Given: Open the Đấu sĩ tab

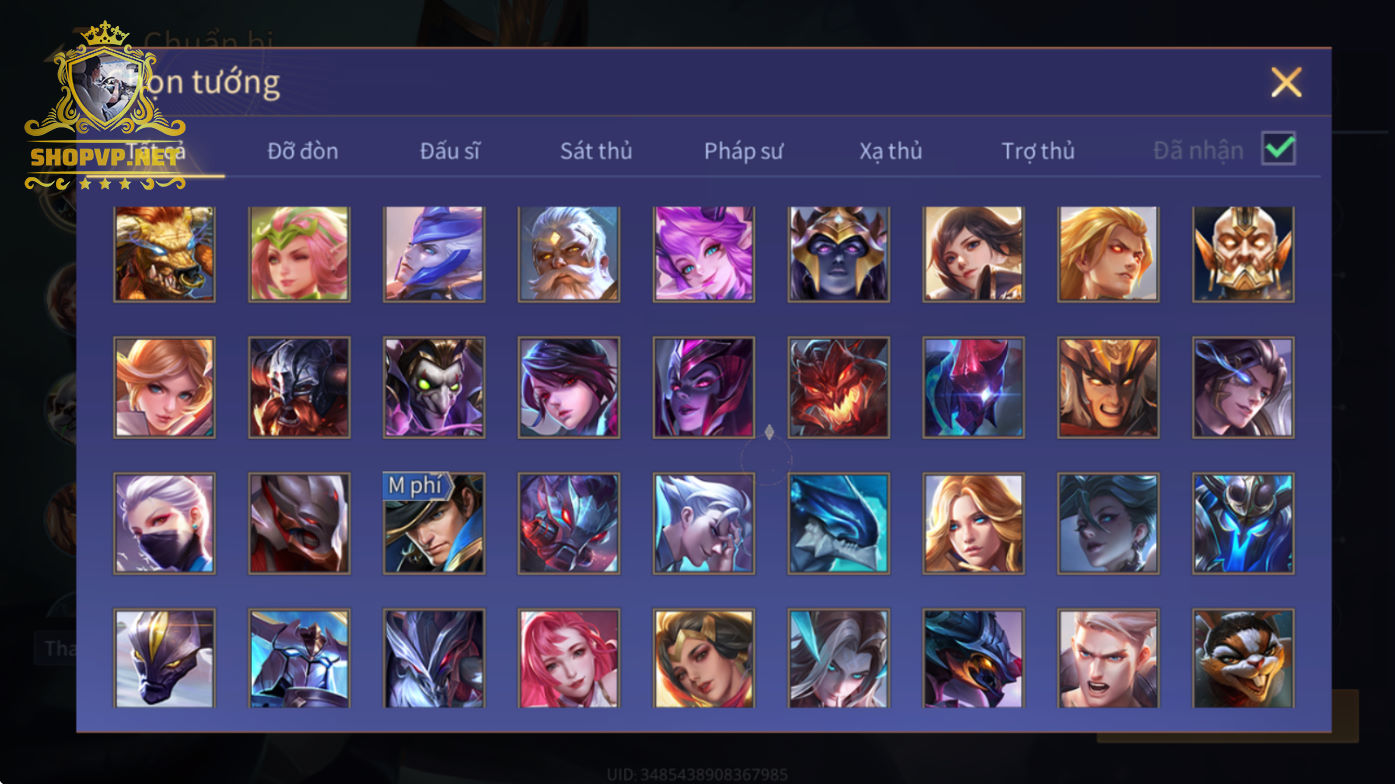Looking at the screenshot, I should [450, 151].
